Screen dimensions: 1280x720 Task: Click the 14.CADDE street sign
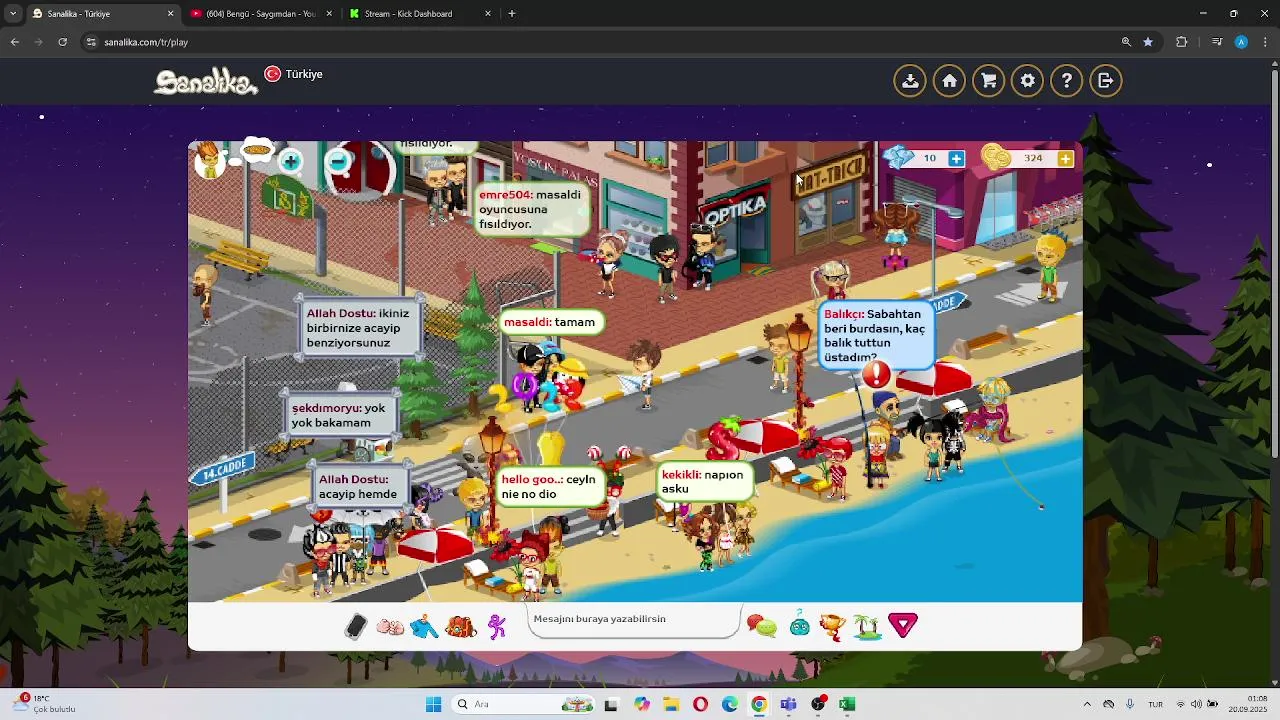222,468
